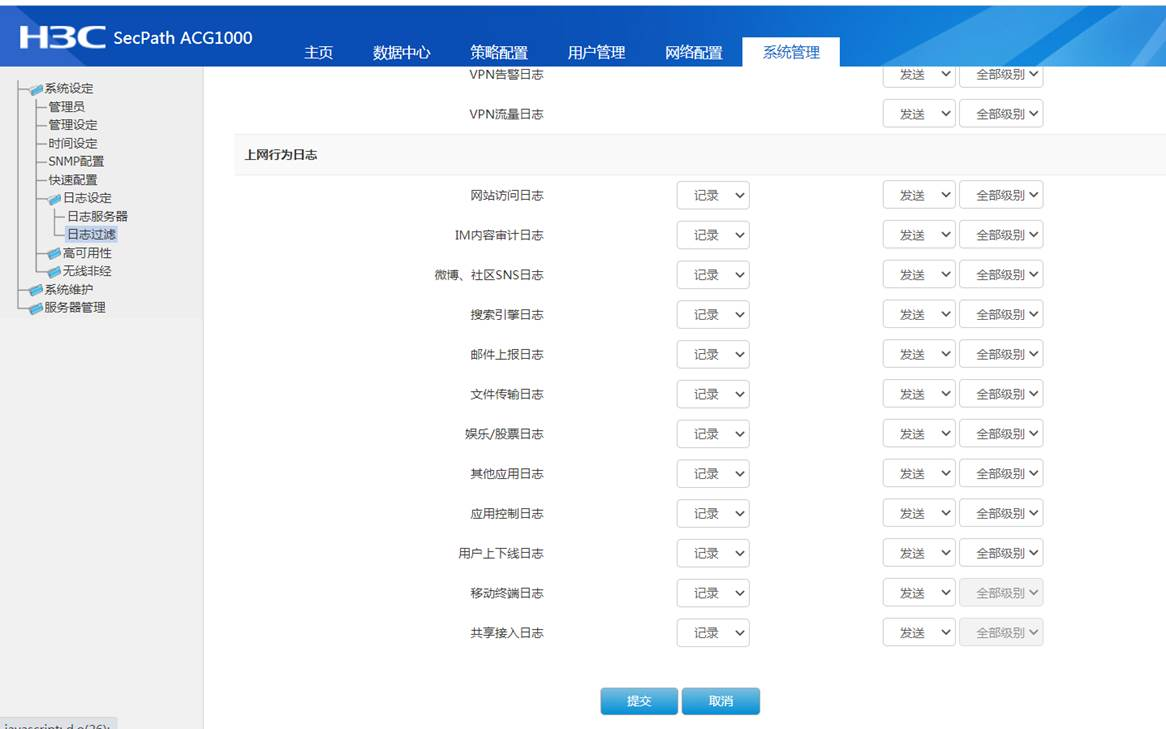This screenshot has height=729, width=1166.
Task: Open 记录 dropdown for 共享接入日志
Action: pyautogui.click(x=713, y=633)
